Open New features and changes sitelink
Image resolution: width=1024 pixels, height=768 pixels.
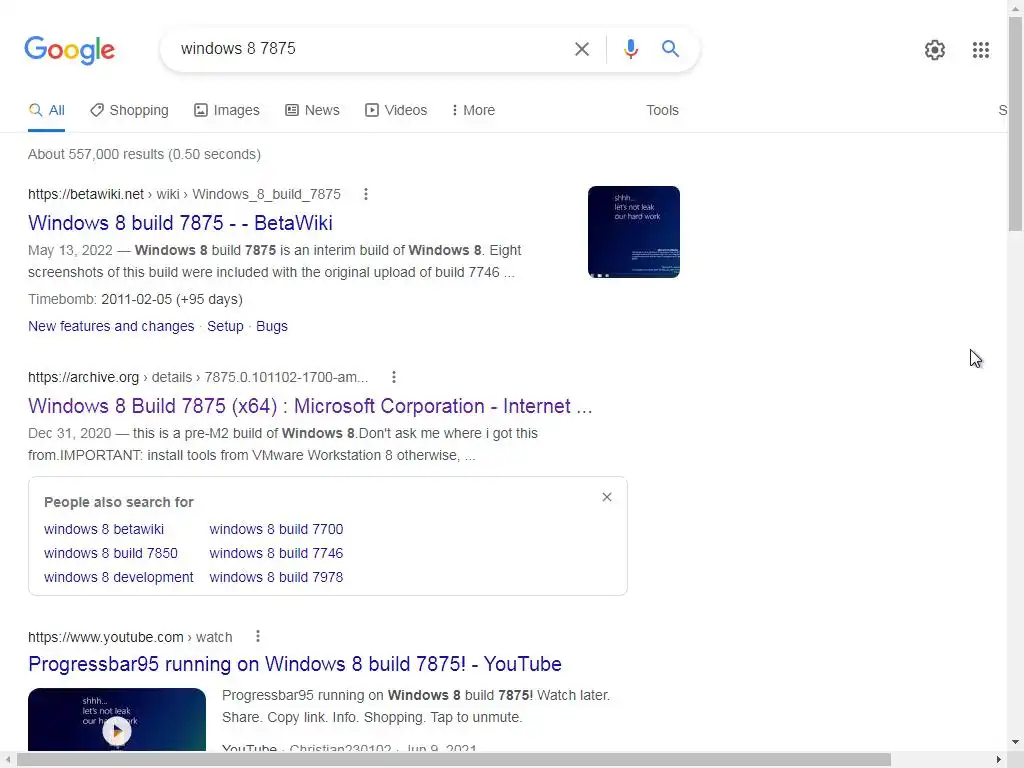[111, 326]
